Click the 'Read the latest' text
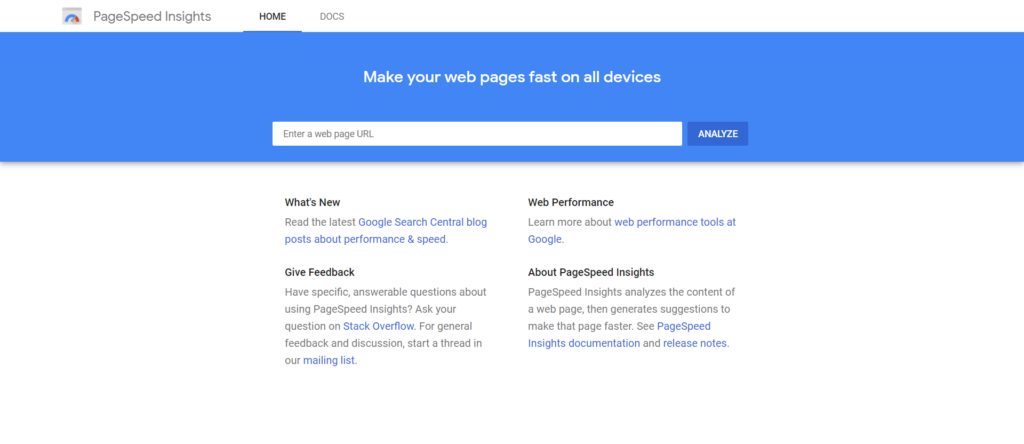The height and width of the screenshot is (444, 1024). point(320,222)
